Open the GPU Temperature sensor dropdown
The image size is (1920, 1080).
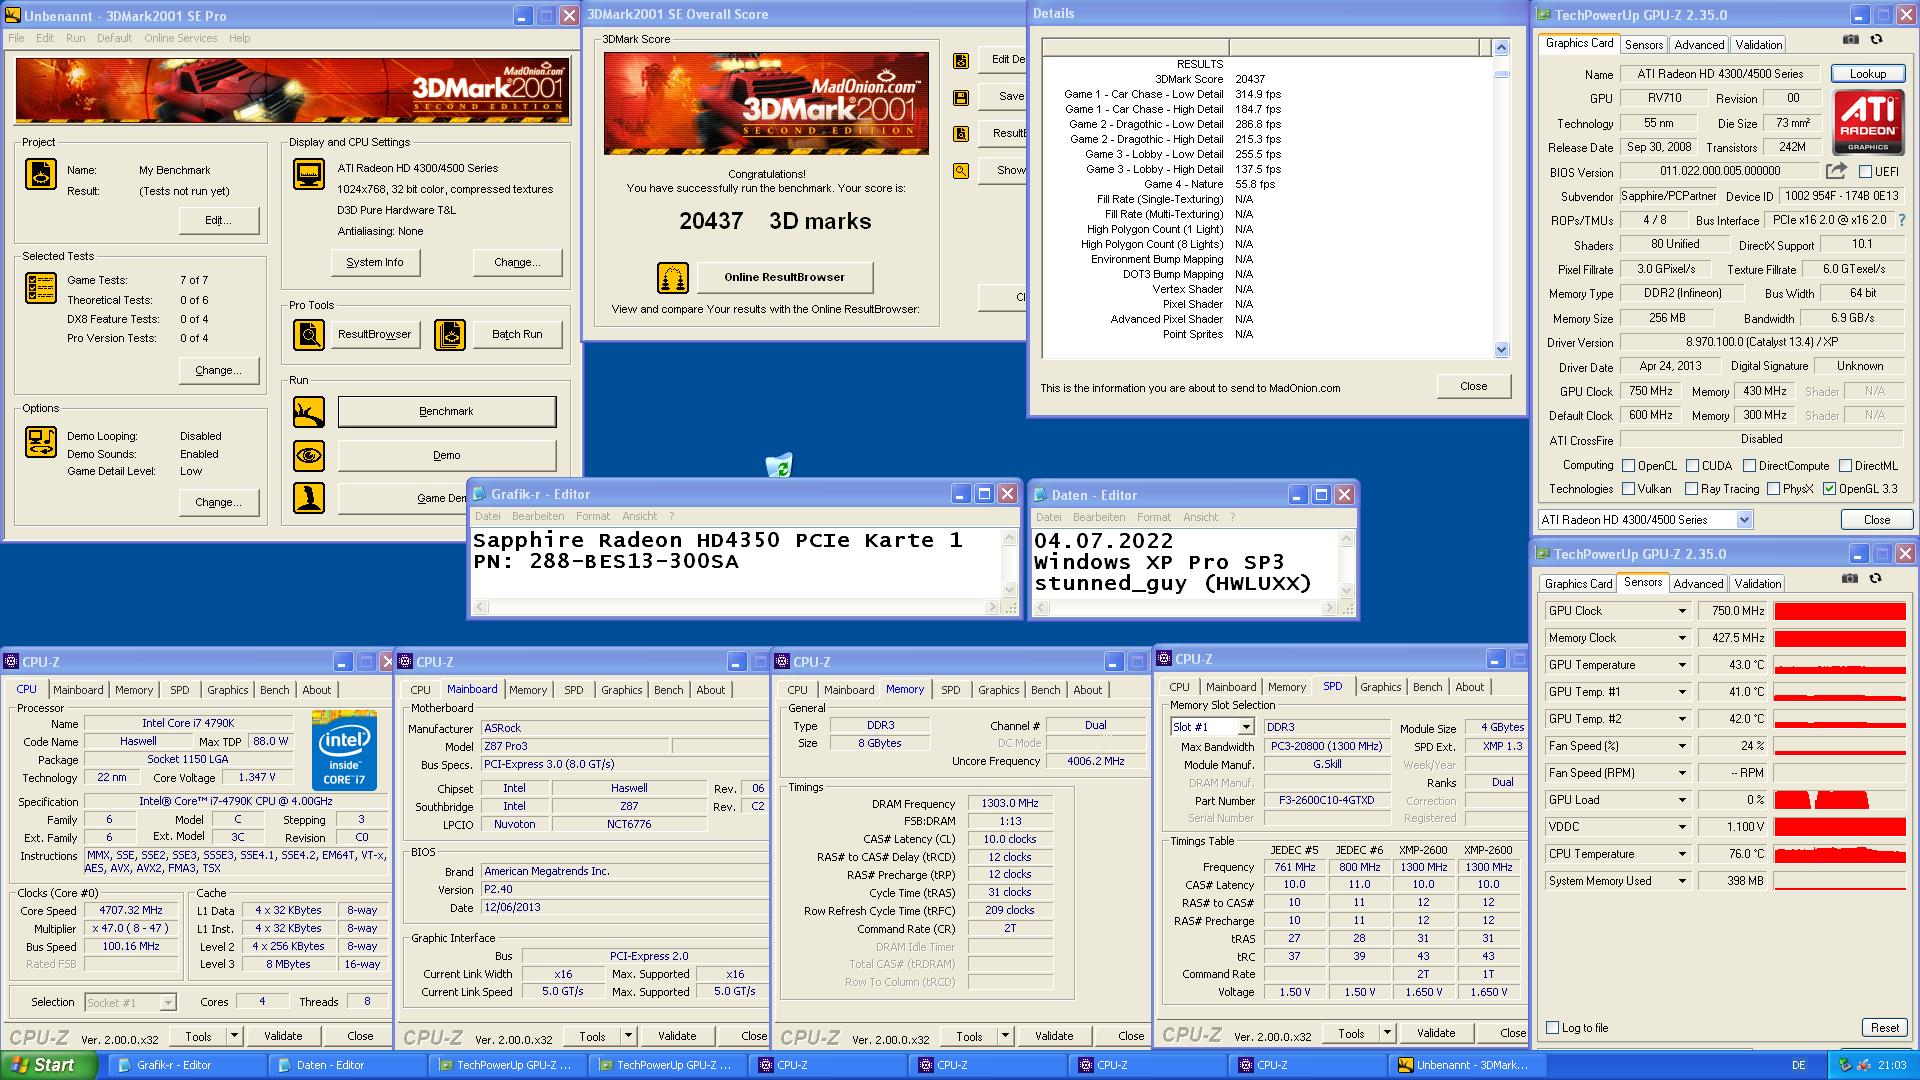tap(1682, 665)
